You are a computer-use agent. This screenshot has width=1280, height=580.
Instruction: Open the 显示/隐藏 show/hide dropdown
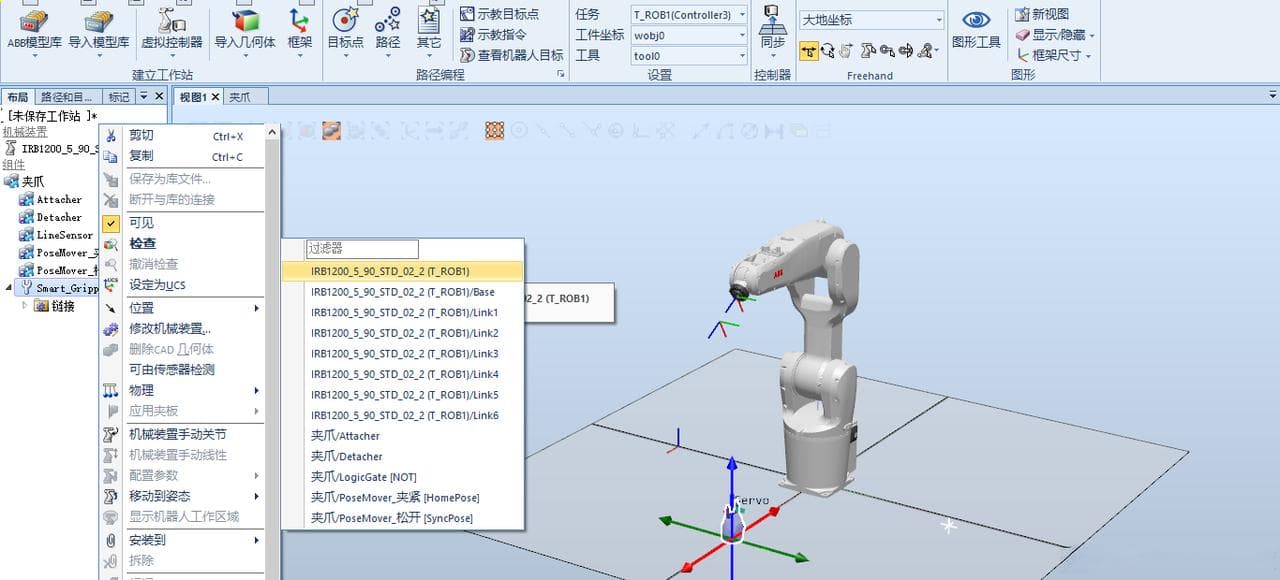[1055, 35]
